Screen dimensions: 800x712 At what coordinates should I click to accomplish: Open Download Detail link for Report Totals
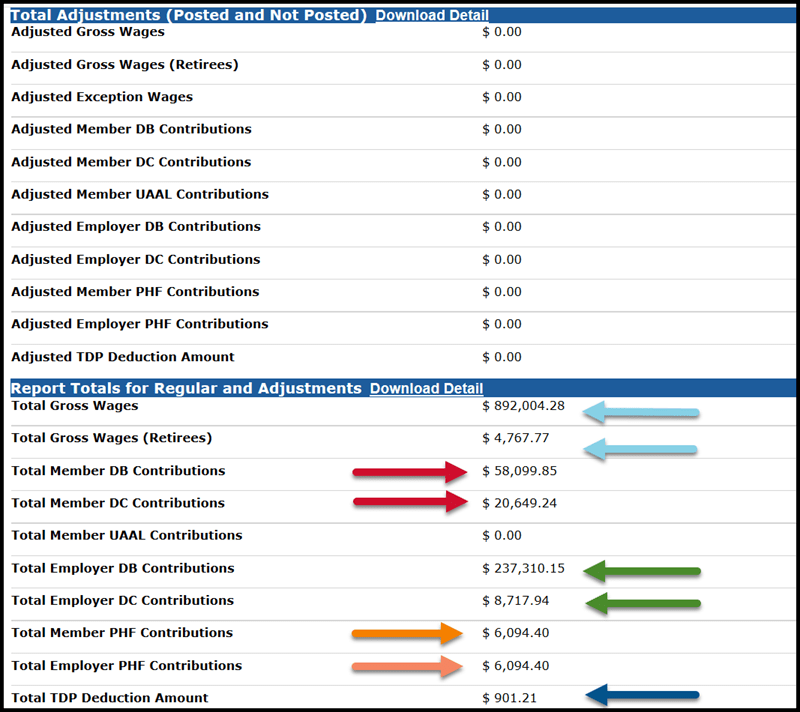click(426, 388)
